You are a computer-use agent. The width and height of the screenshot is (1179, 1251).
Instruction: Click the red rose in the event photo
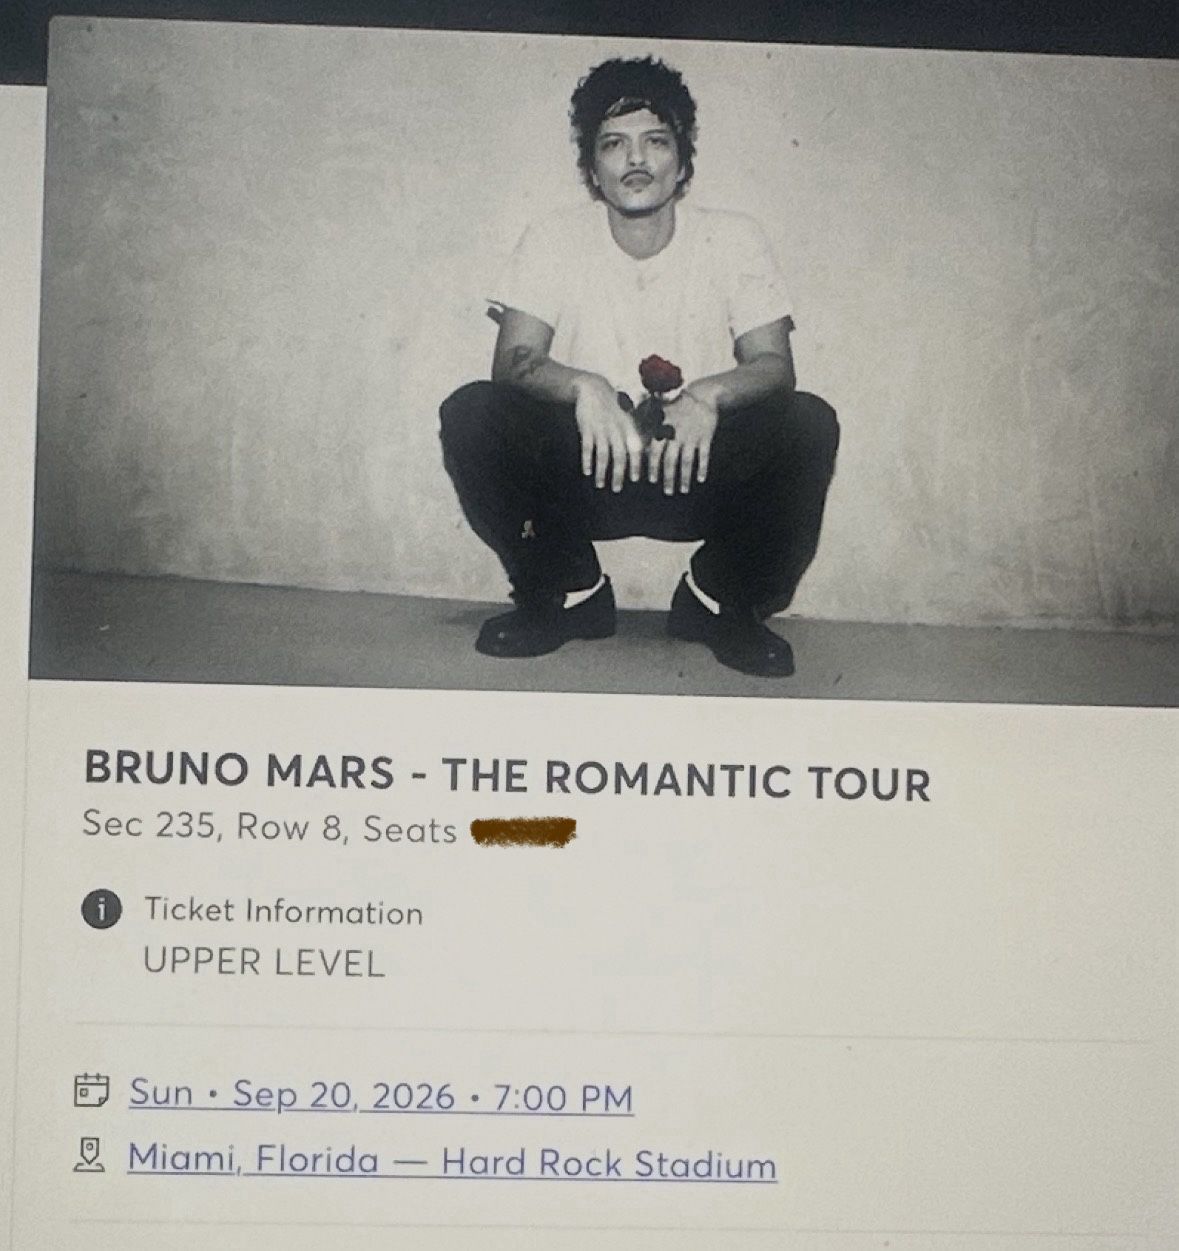[659, 375]
